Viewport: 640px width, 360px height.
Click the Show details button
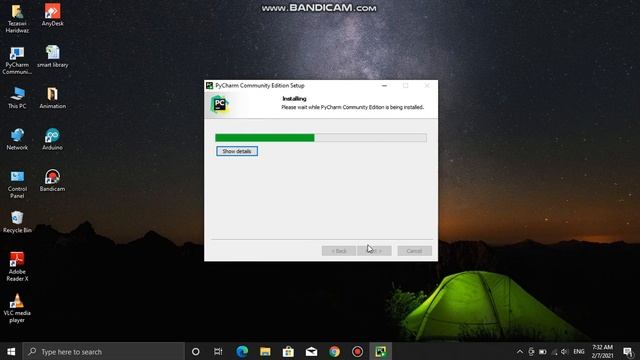237,151
